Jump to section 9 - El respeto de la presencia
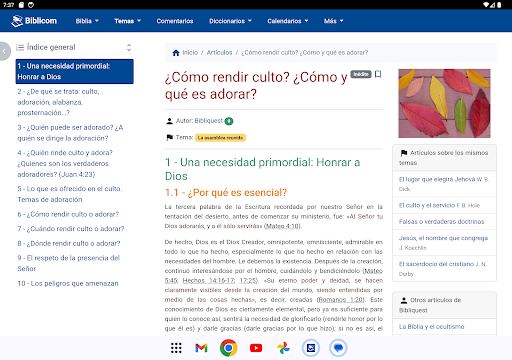This screenshot has height=360, width=512. pyautogui.click(x=69, y=263)
